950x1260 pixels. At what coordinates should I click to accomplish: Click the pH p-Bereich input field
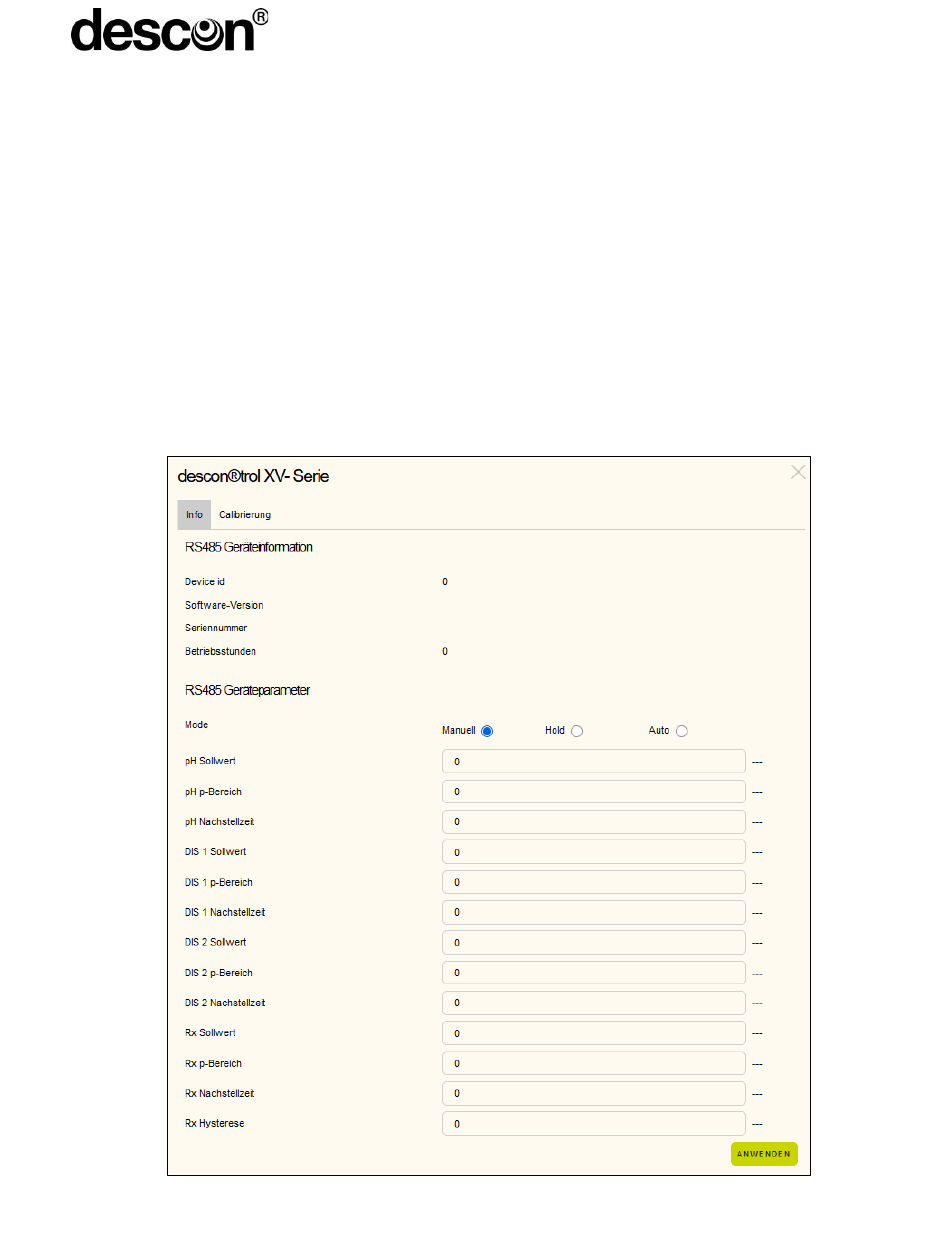coord(594,792)
